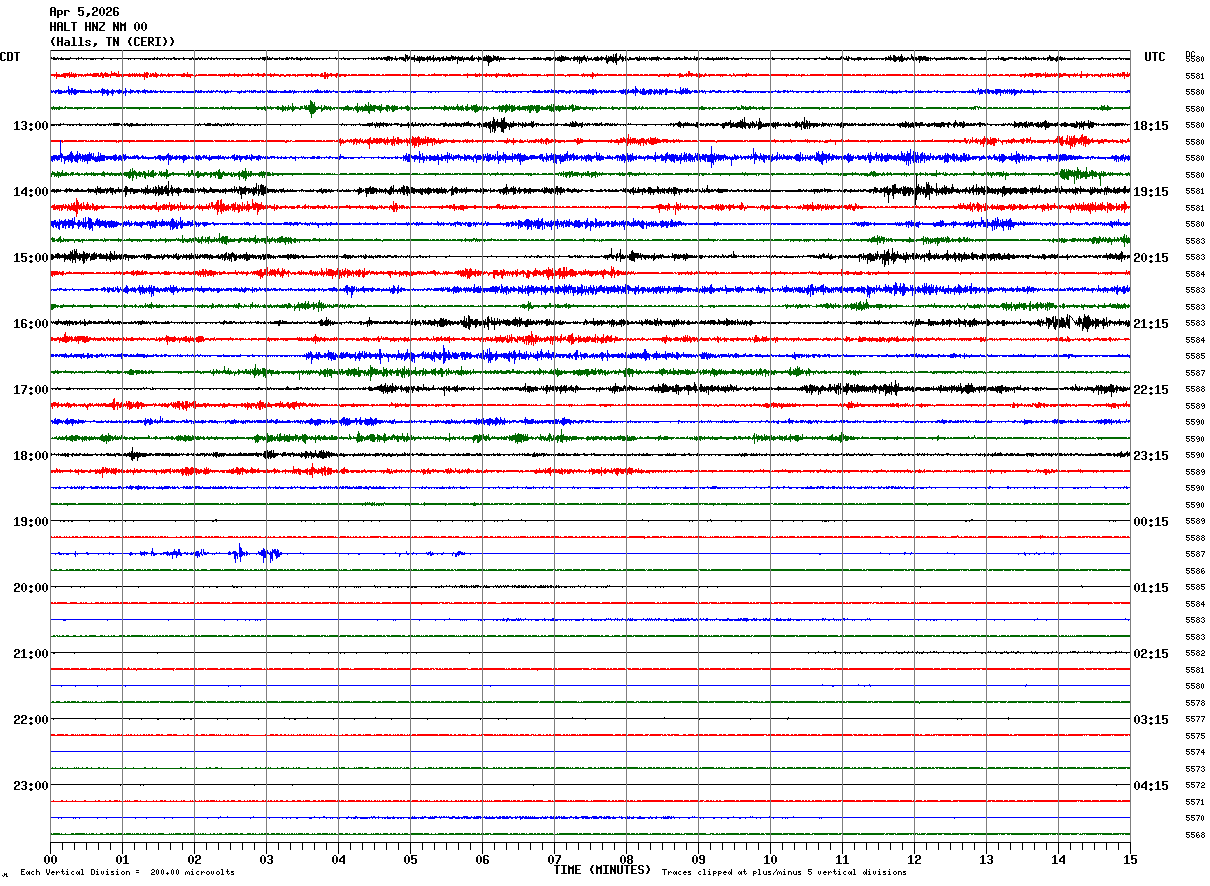Select the 07 minute axis tick label
1210x886 pixels.
tap(554, 860)
